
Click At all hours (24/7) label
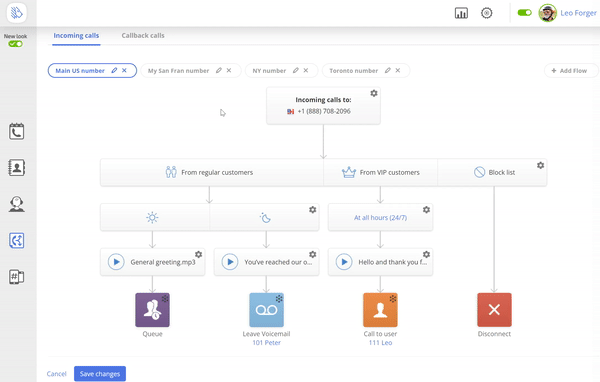click(380, 218)
